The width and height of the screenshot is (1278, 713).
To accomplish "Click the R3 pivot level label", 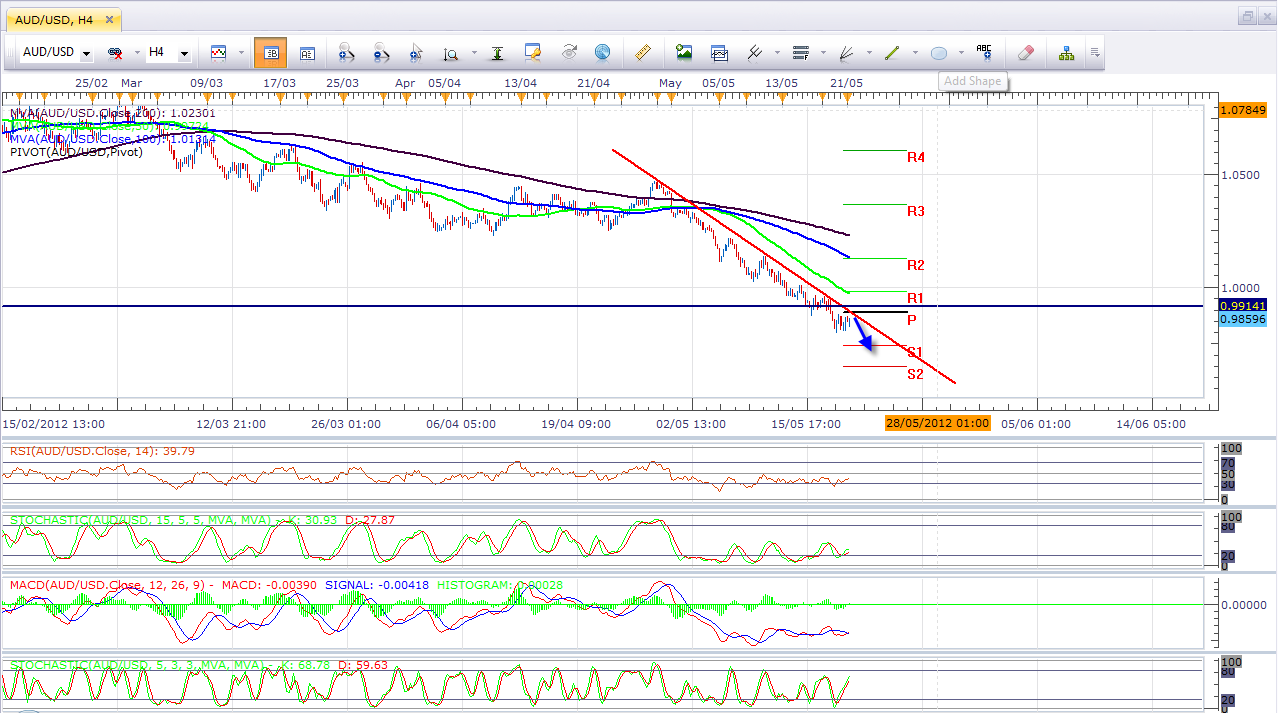I will pos(915,211).
